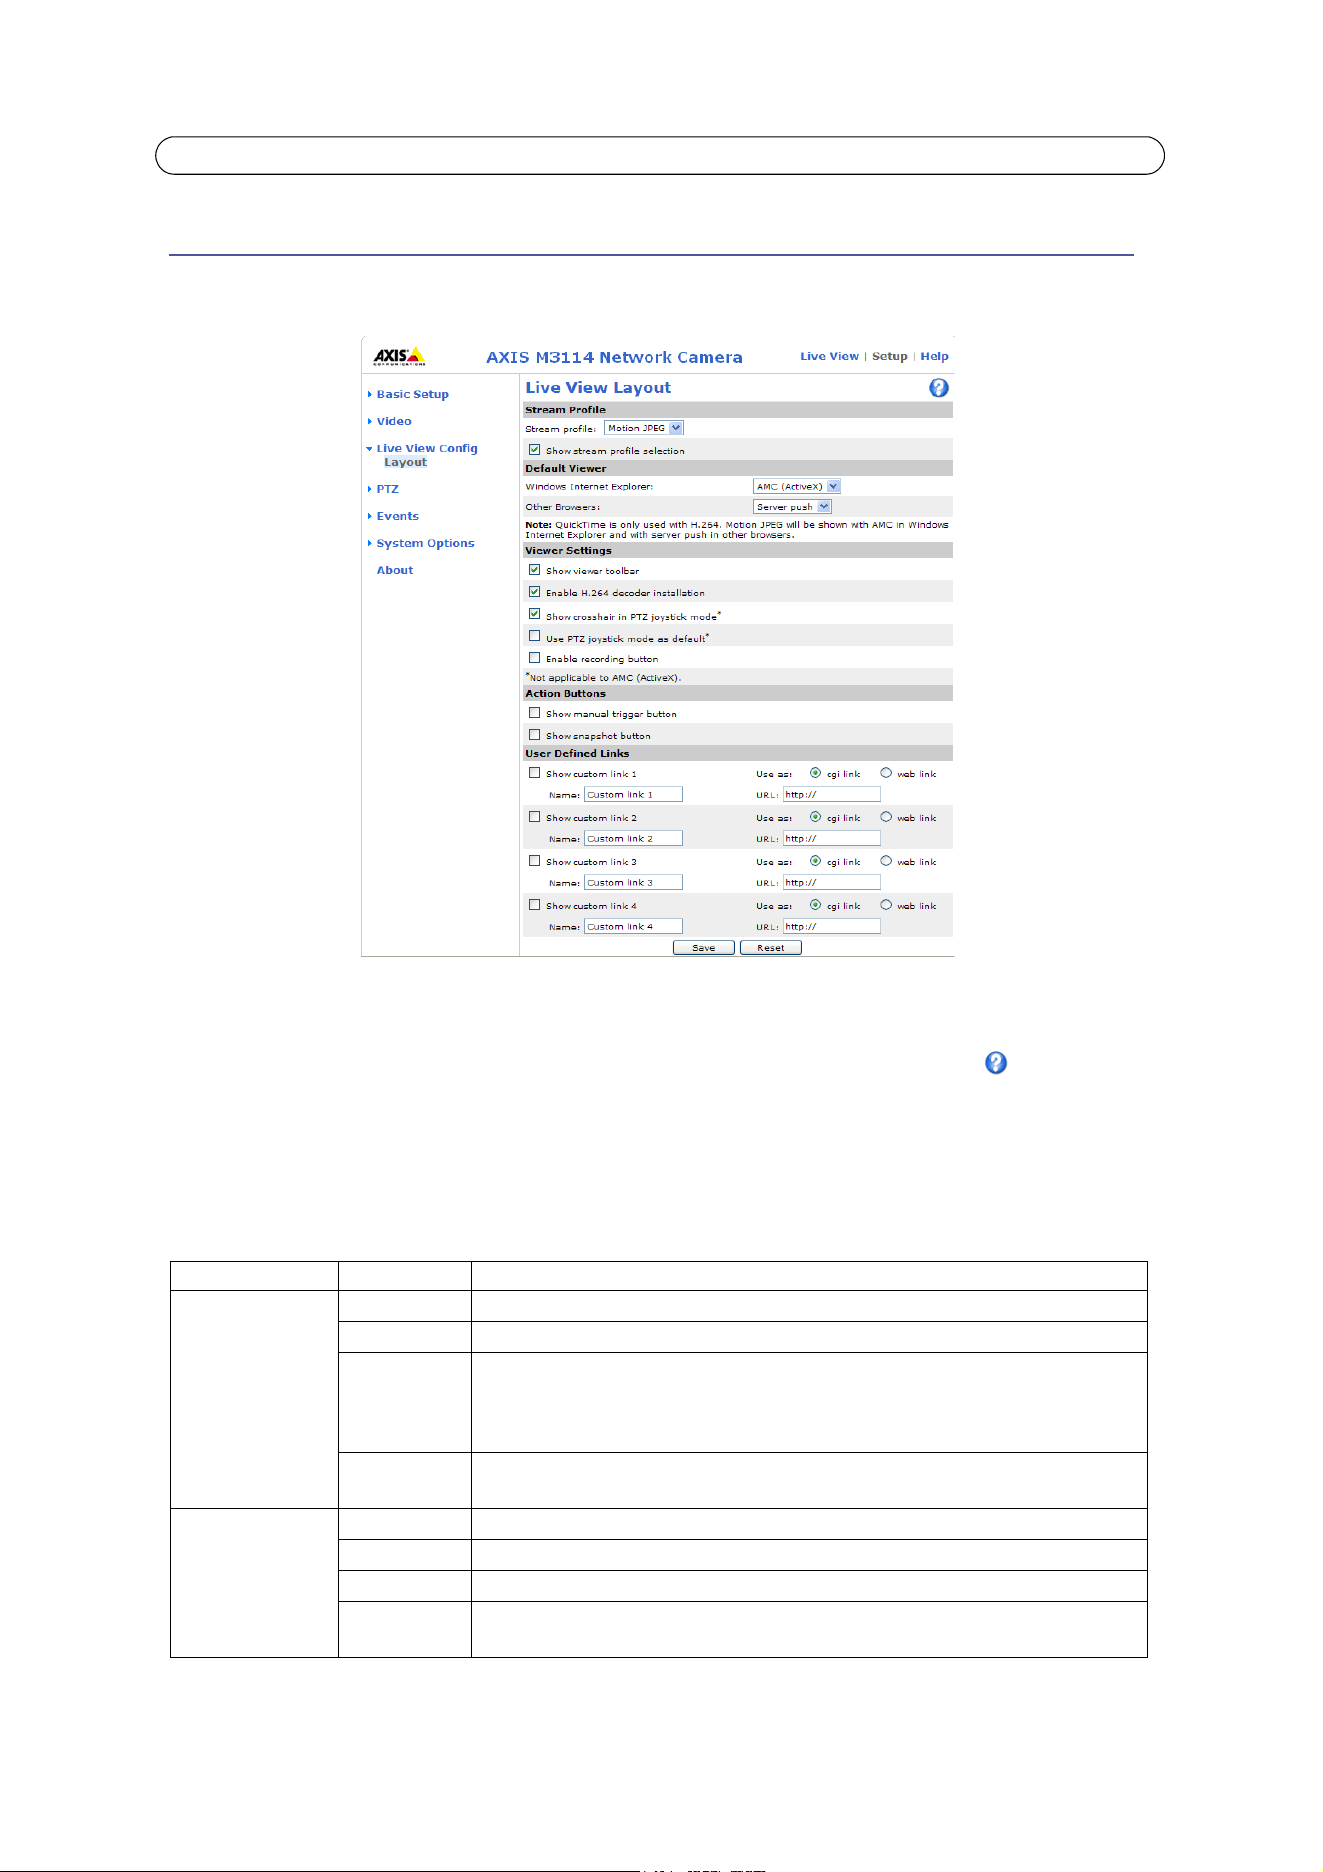Image resolution: width=1323 pixels, height=1872 pixels.
Task: Open the Basic Setup menu
Action: pos(412,394)
